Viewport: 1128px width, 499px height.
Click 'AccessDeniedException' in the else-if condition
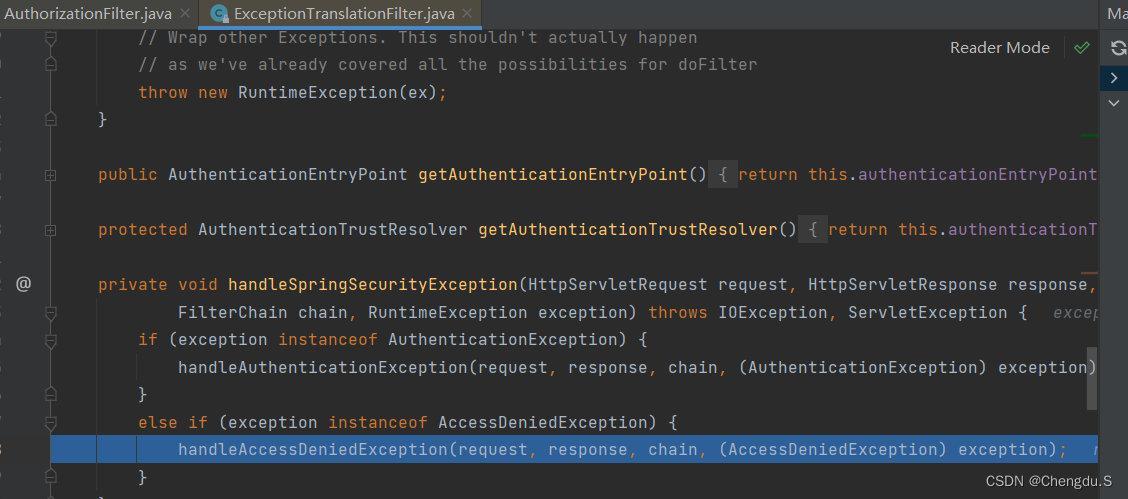[x=543, y=423]
